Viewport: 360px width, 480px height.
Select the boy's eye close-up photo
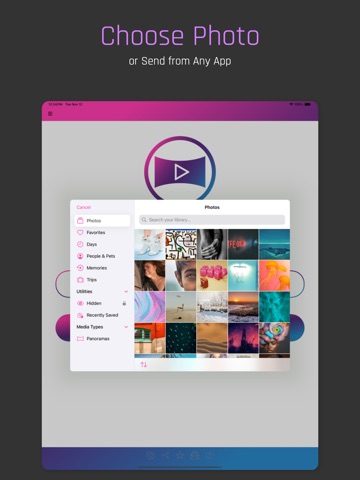point(181,276)
